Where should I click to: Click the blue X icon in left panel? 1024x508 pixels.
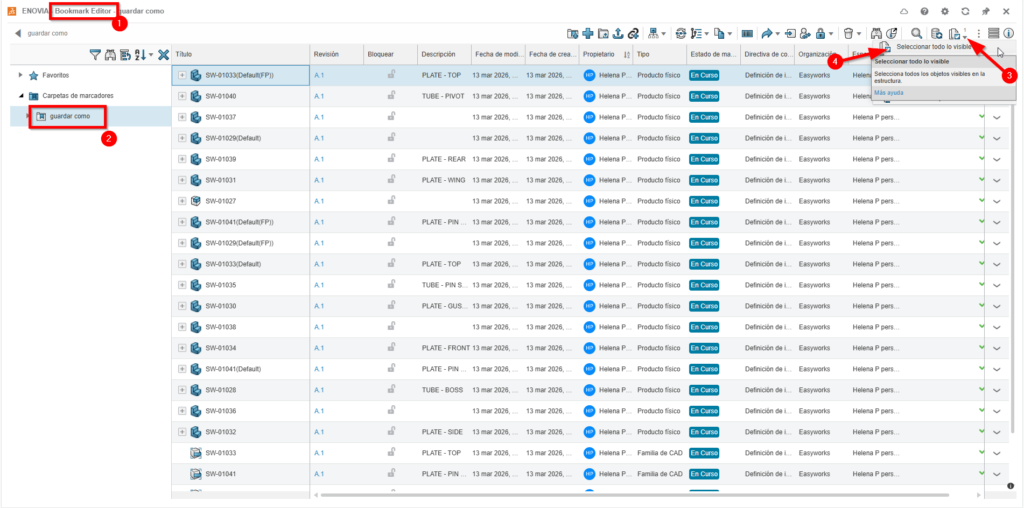(x=164, y=56)
